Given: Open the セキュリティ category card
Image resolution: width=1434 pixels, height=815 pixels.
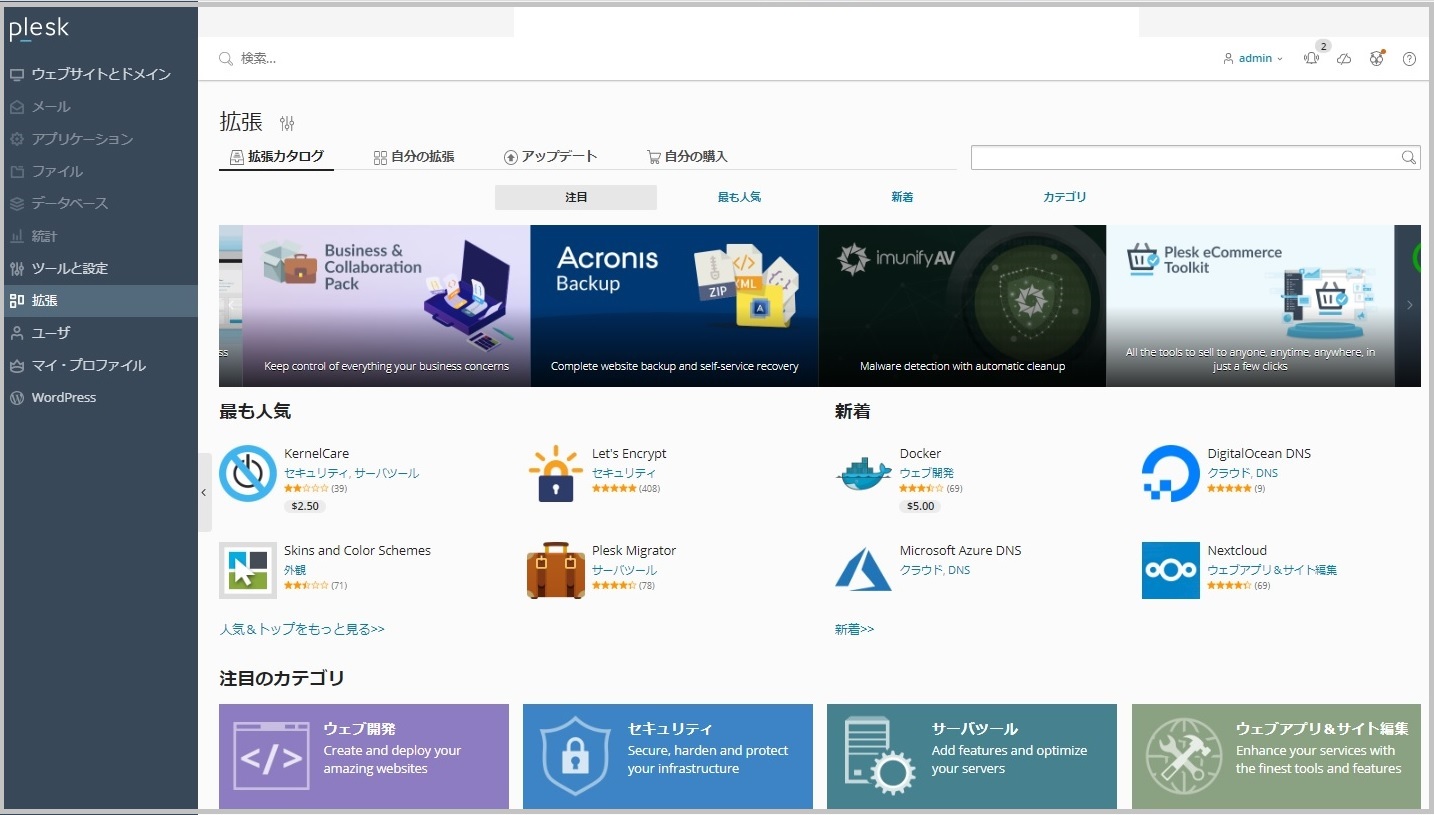Looking at the screenshot, I should [668, 756].
